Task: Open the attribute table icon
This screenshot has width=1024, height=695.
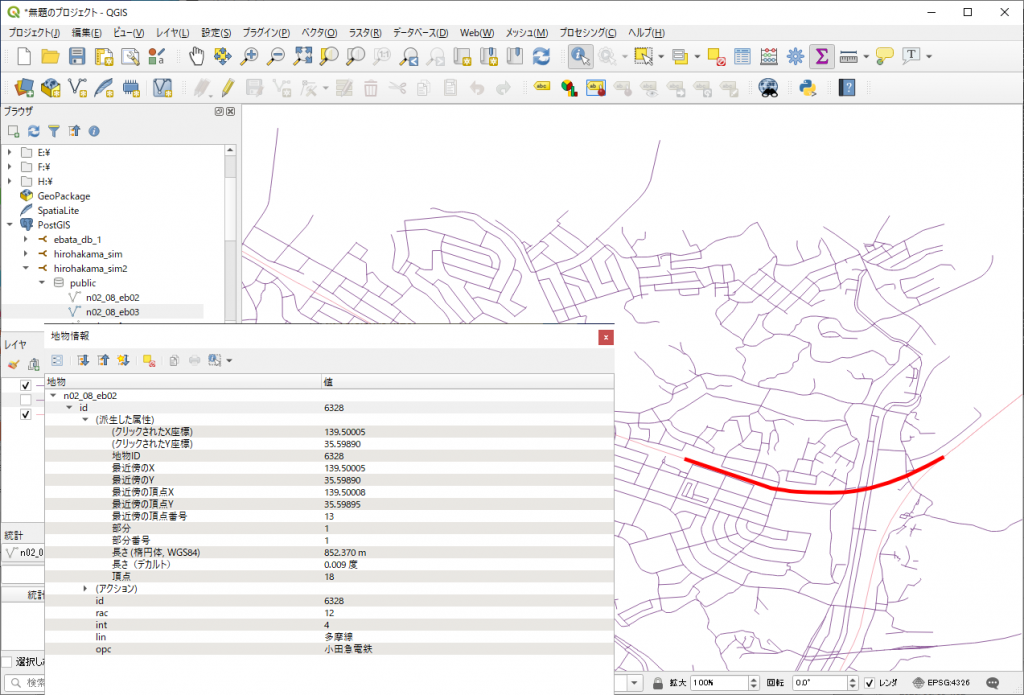Action: pyautogui.click(x=743, y=56)
